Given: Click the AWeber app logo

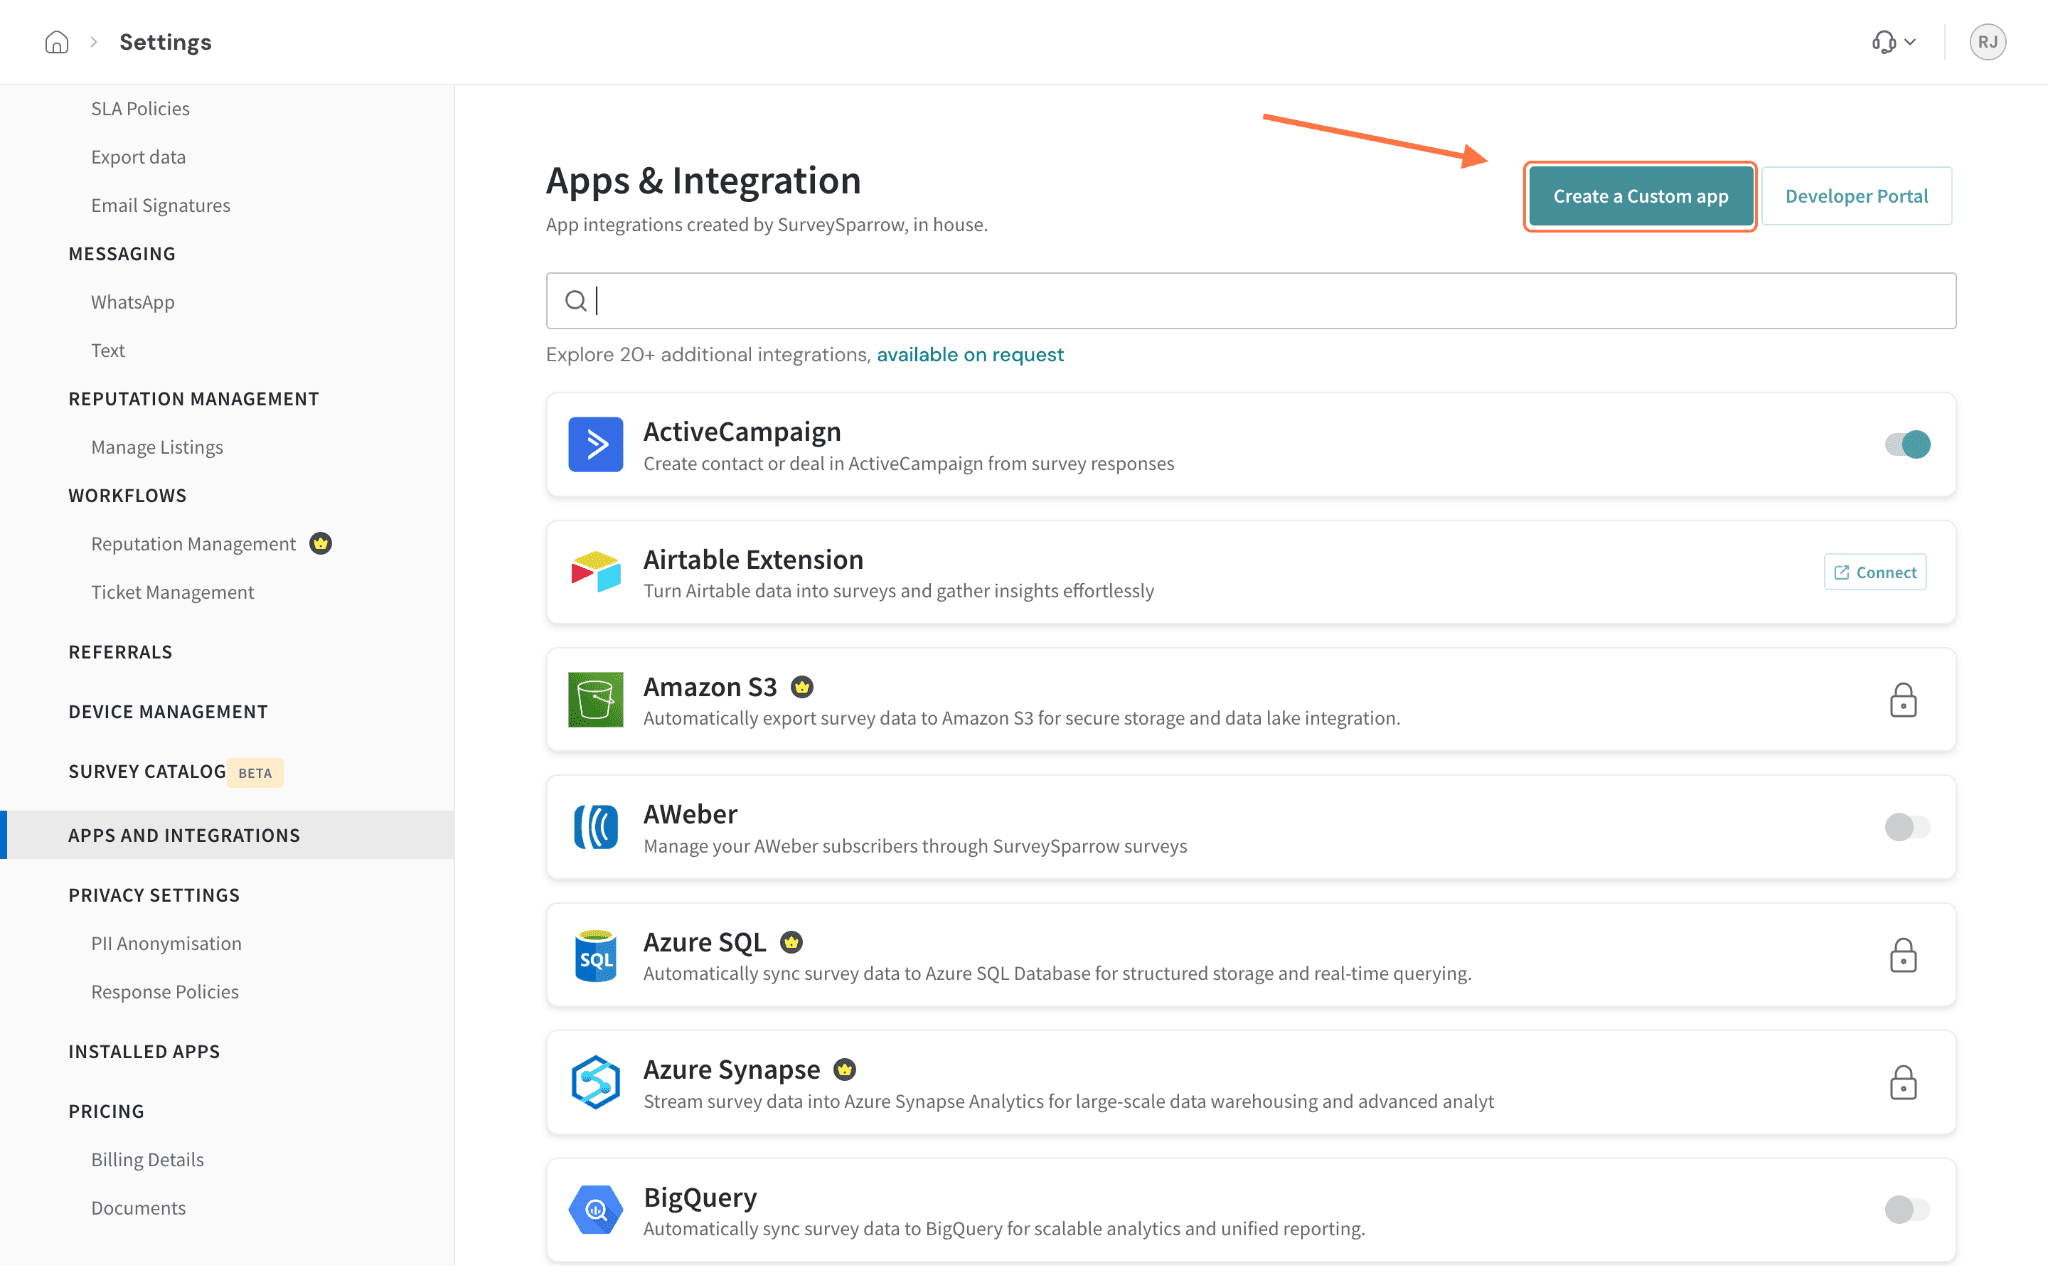Looking at the screenshot, I should (596, 827).
